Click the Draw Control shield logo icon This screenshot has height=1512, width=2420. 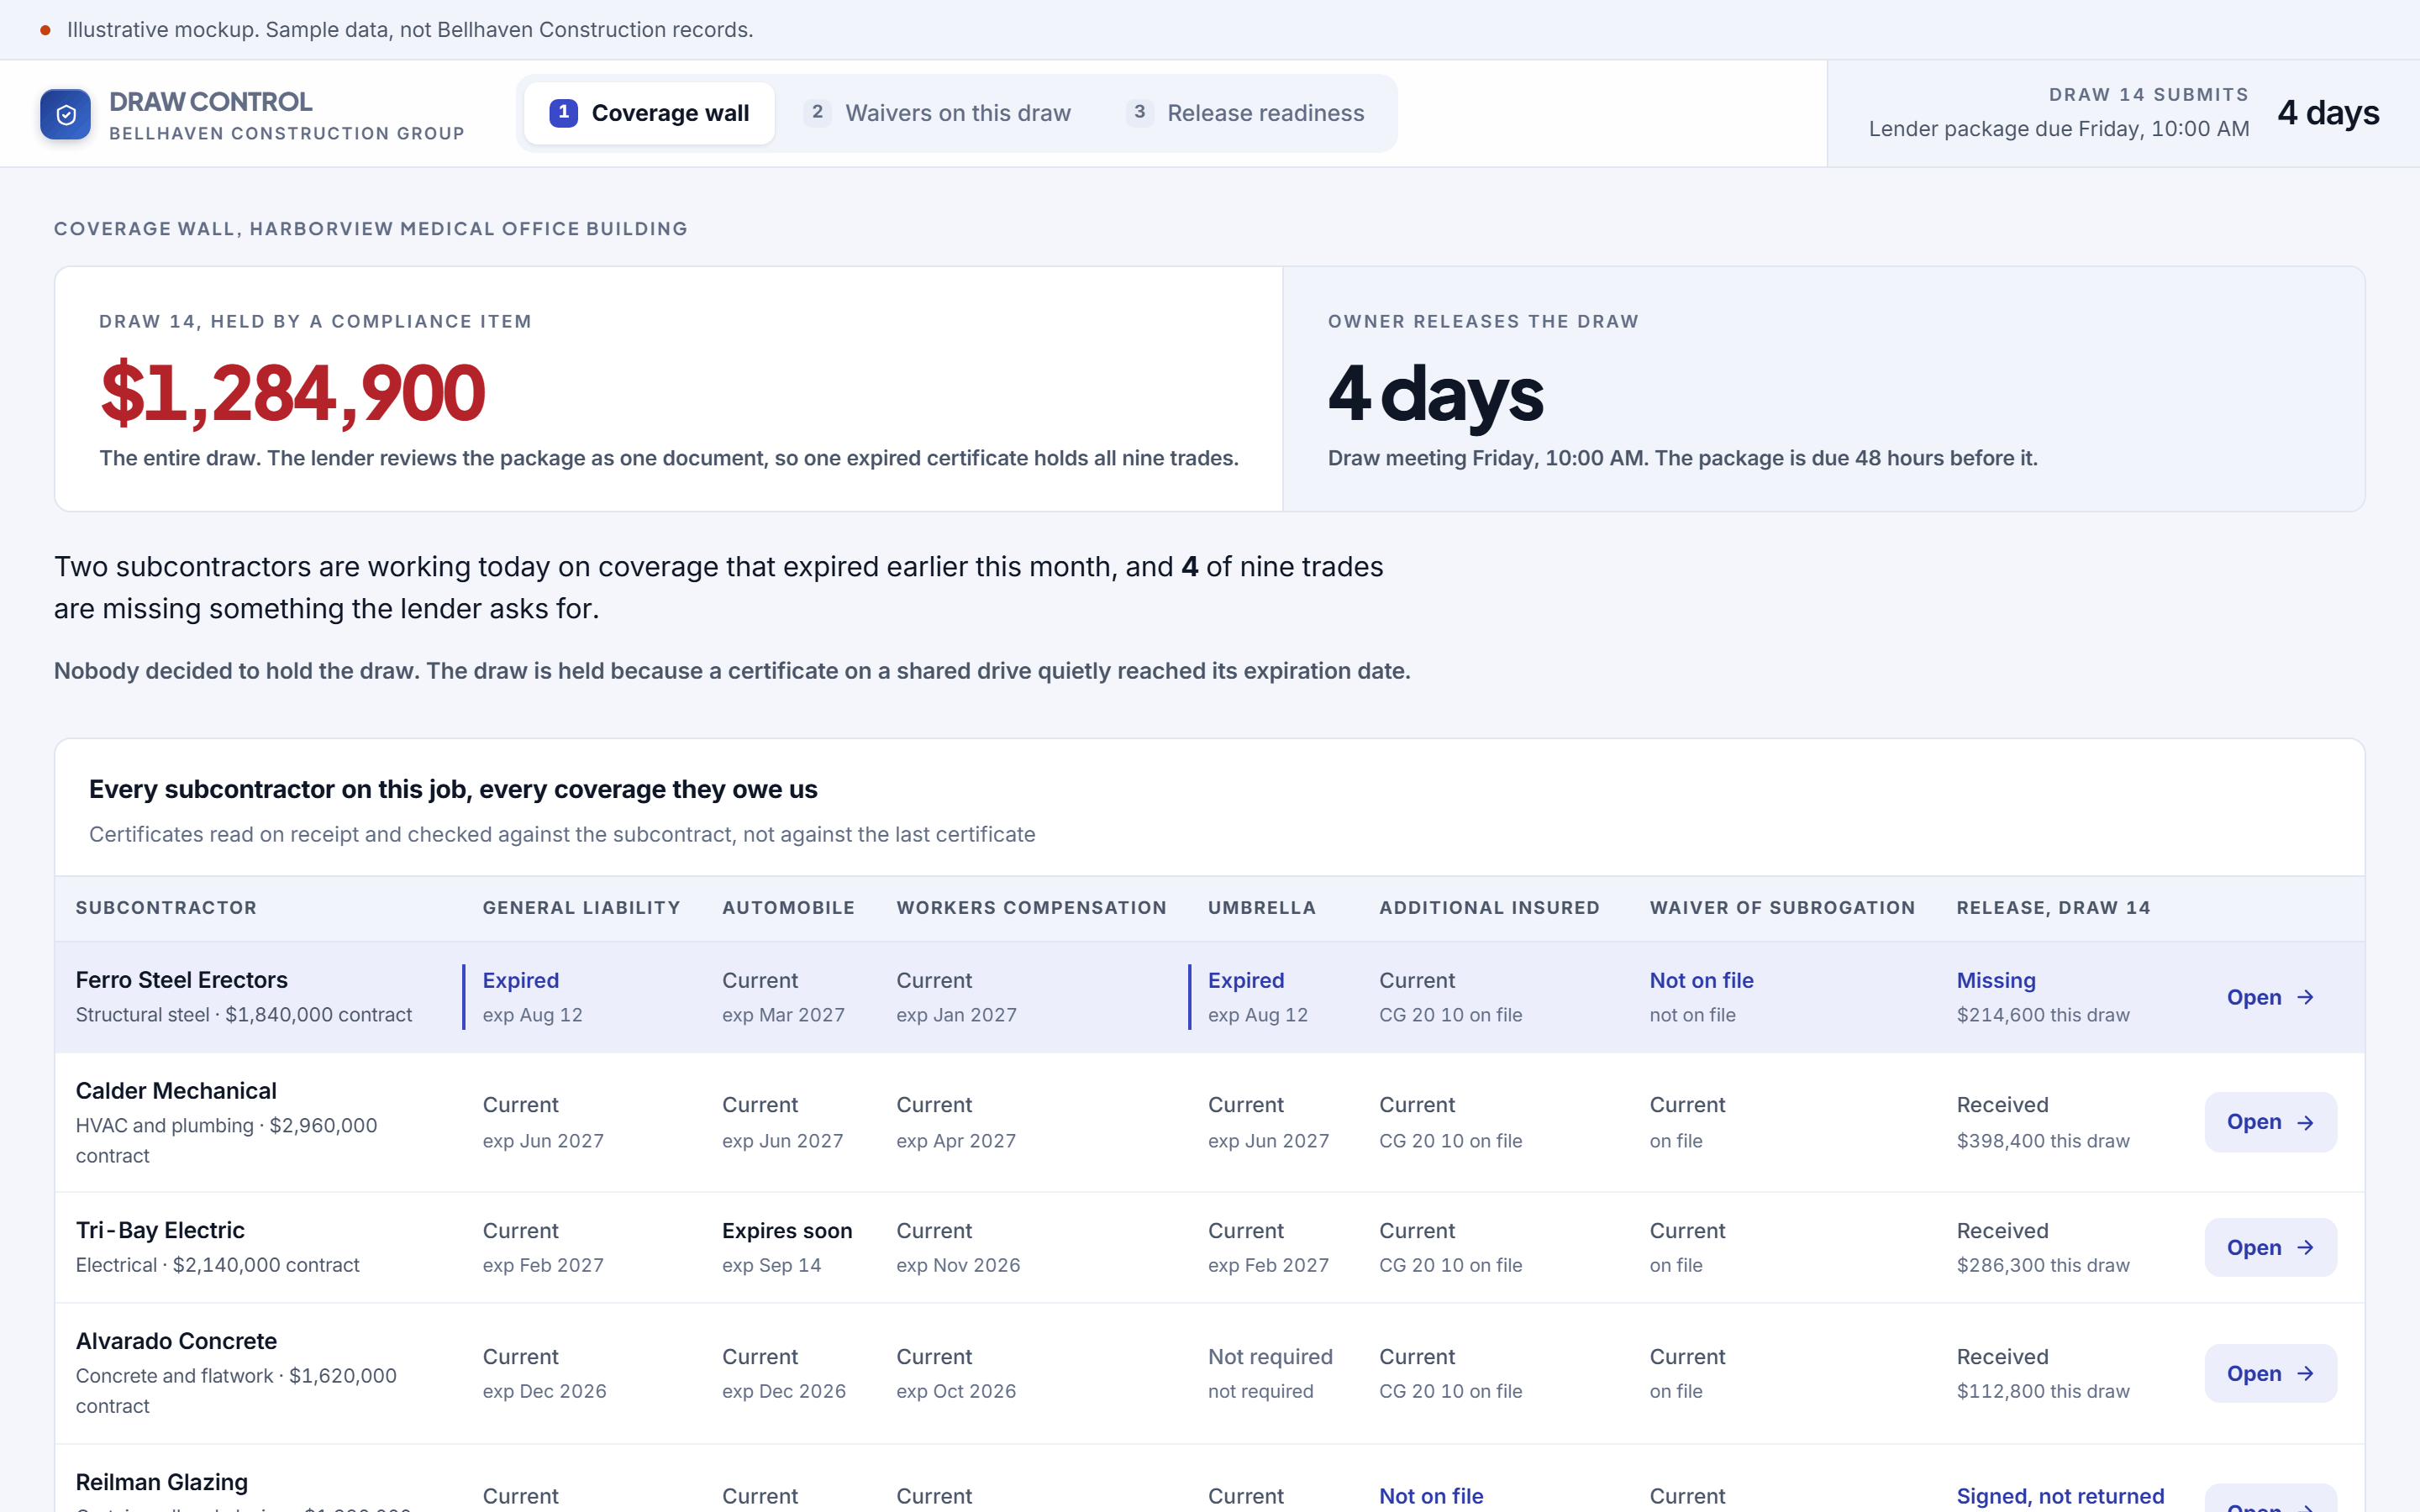65,114
